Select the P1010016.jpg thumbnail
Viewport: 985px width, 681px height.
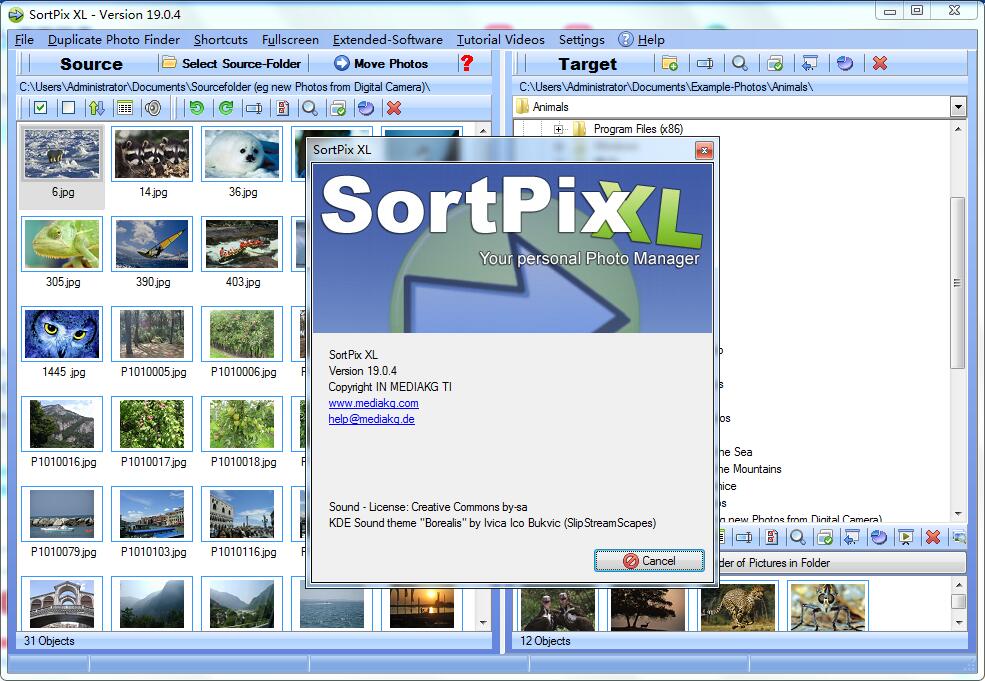pyautogui.click(x=62, y=423)
